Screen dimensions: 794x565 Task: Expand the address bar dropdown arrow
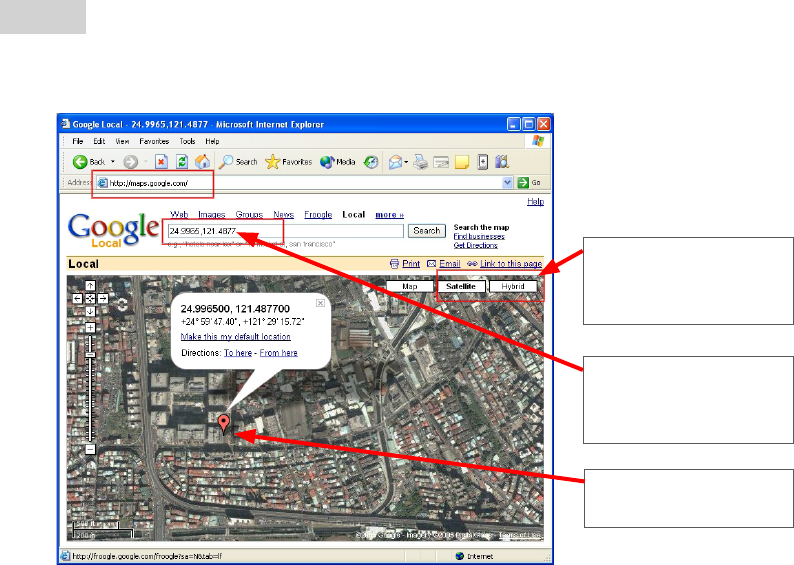[x=507, y=182]
